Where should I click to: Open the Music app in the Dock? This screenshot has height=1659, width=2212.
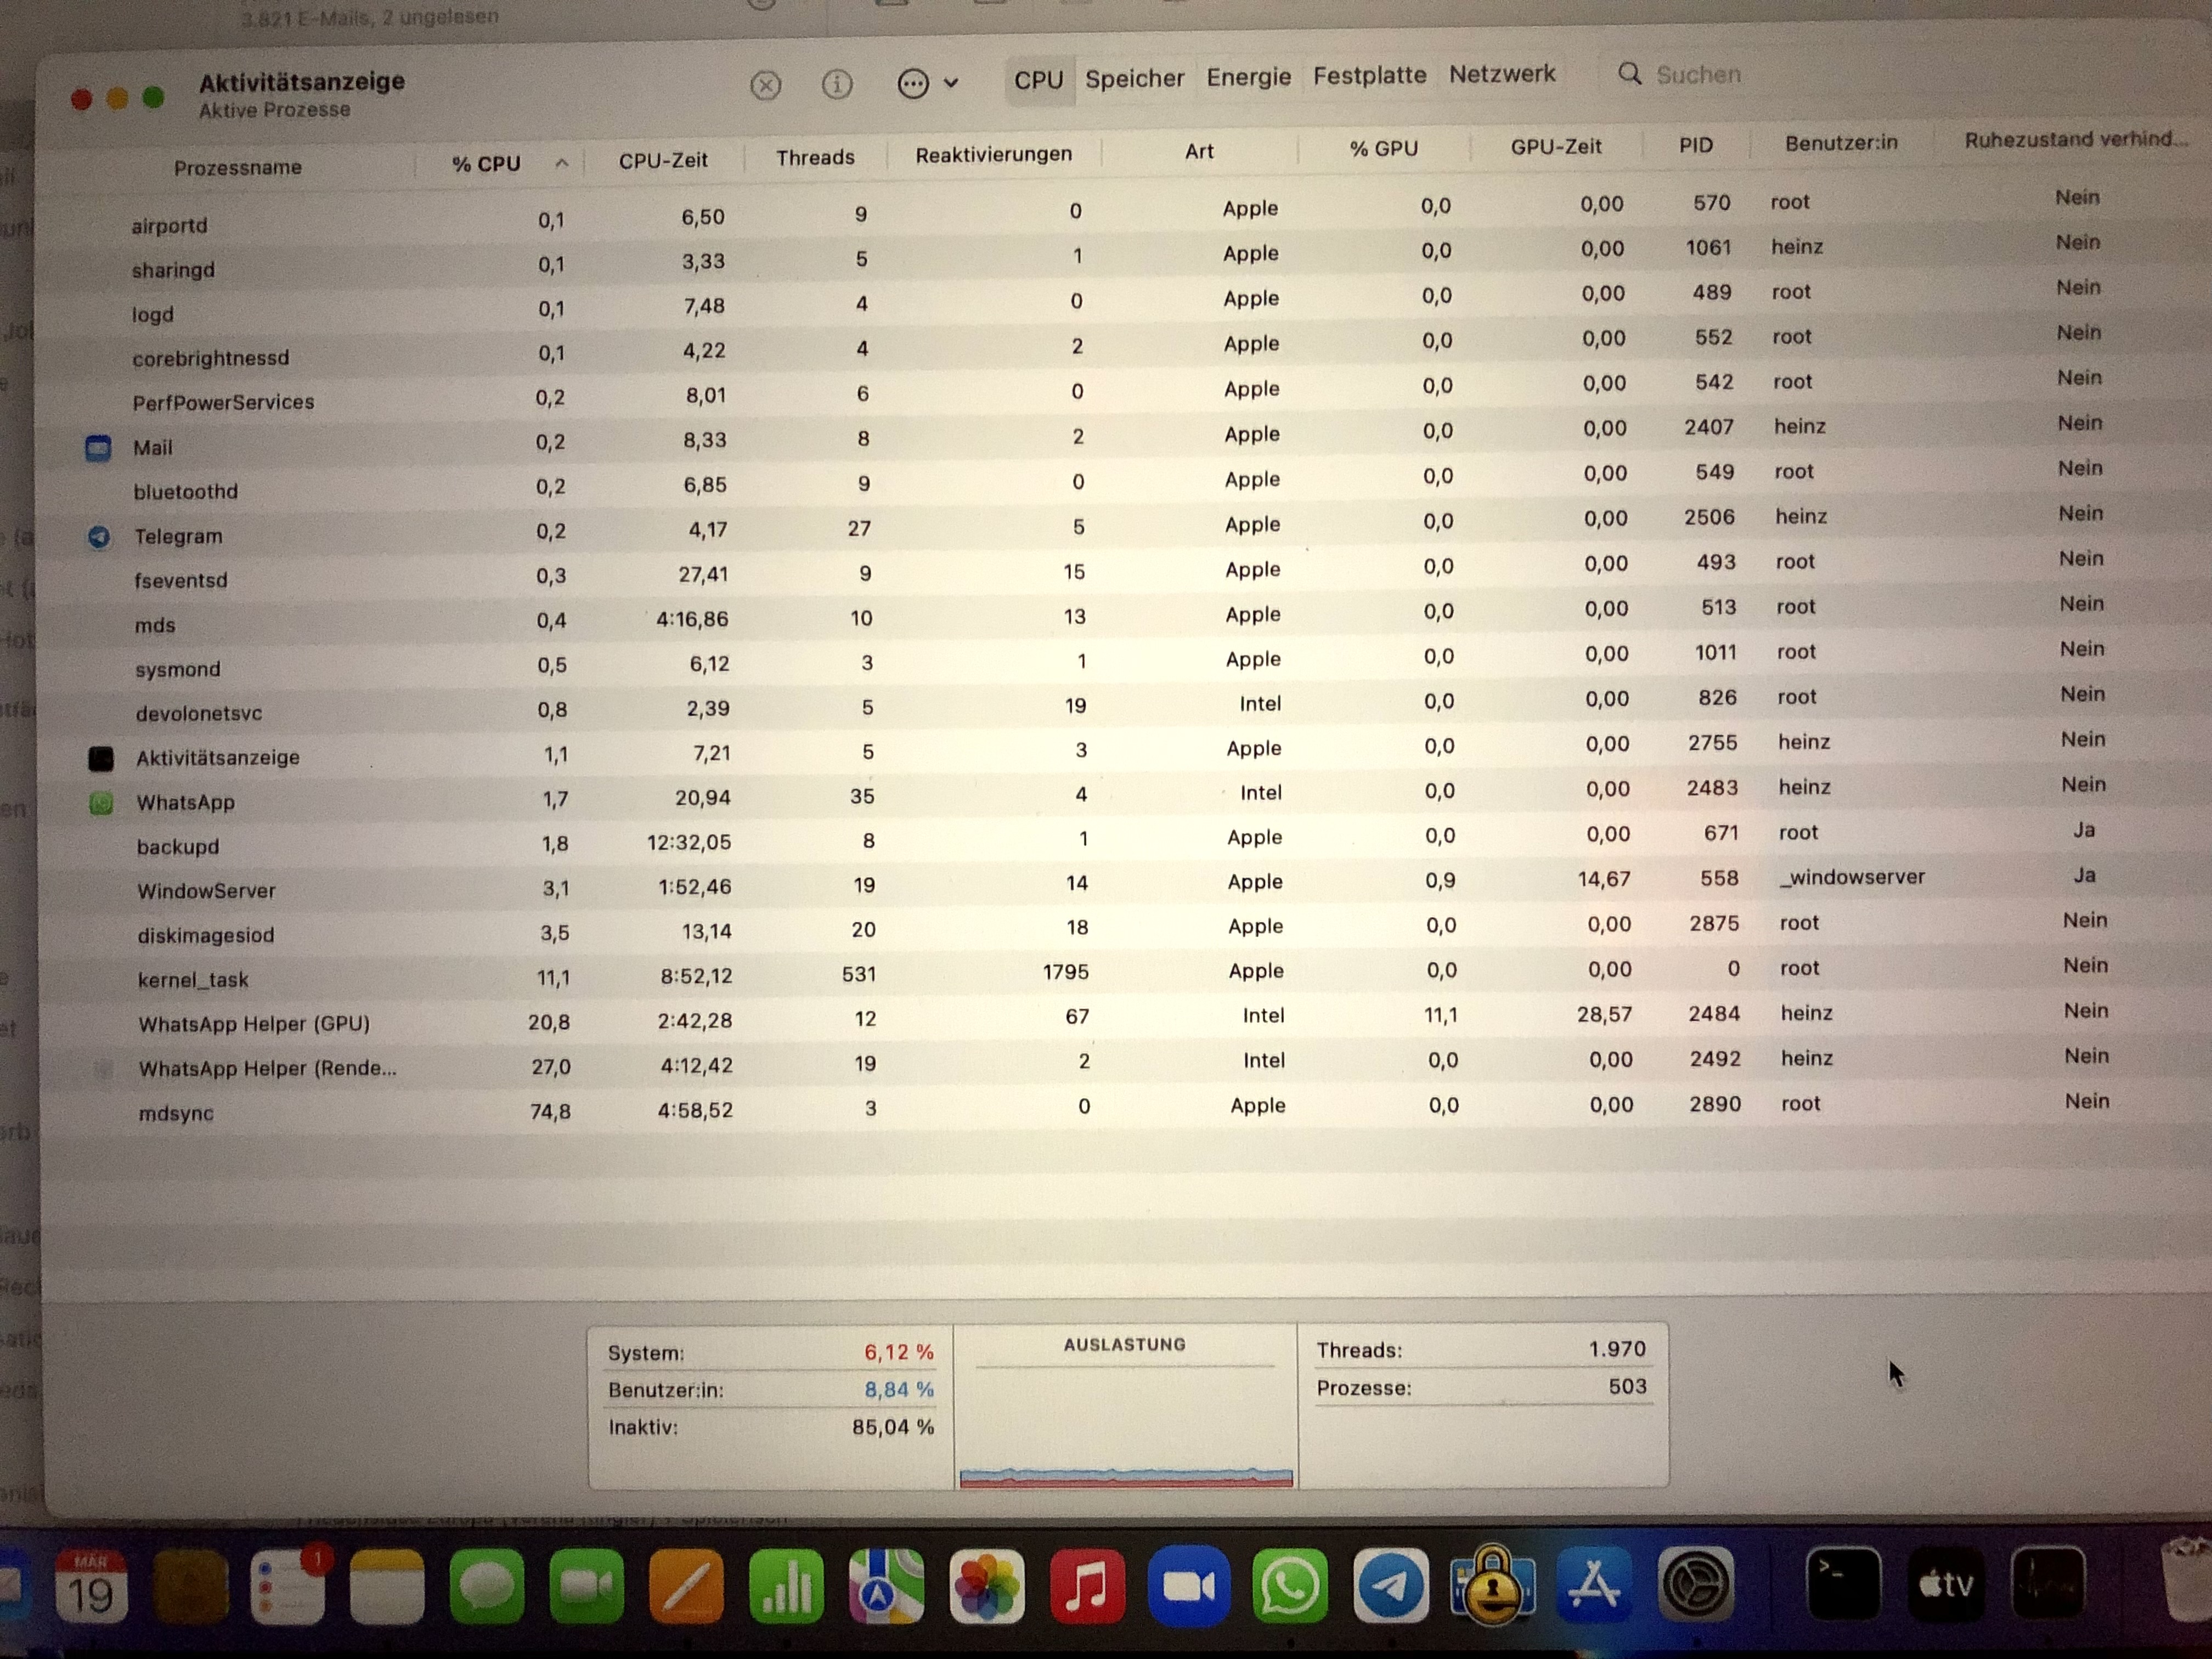[x=1087, y=1586]
